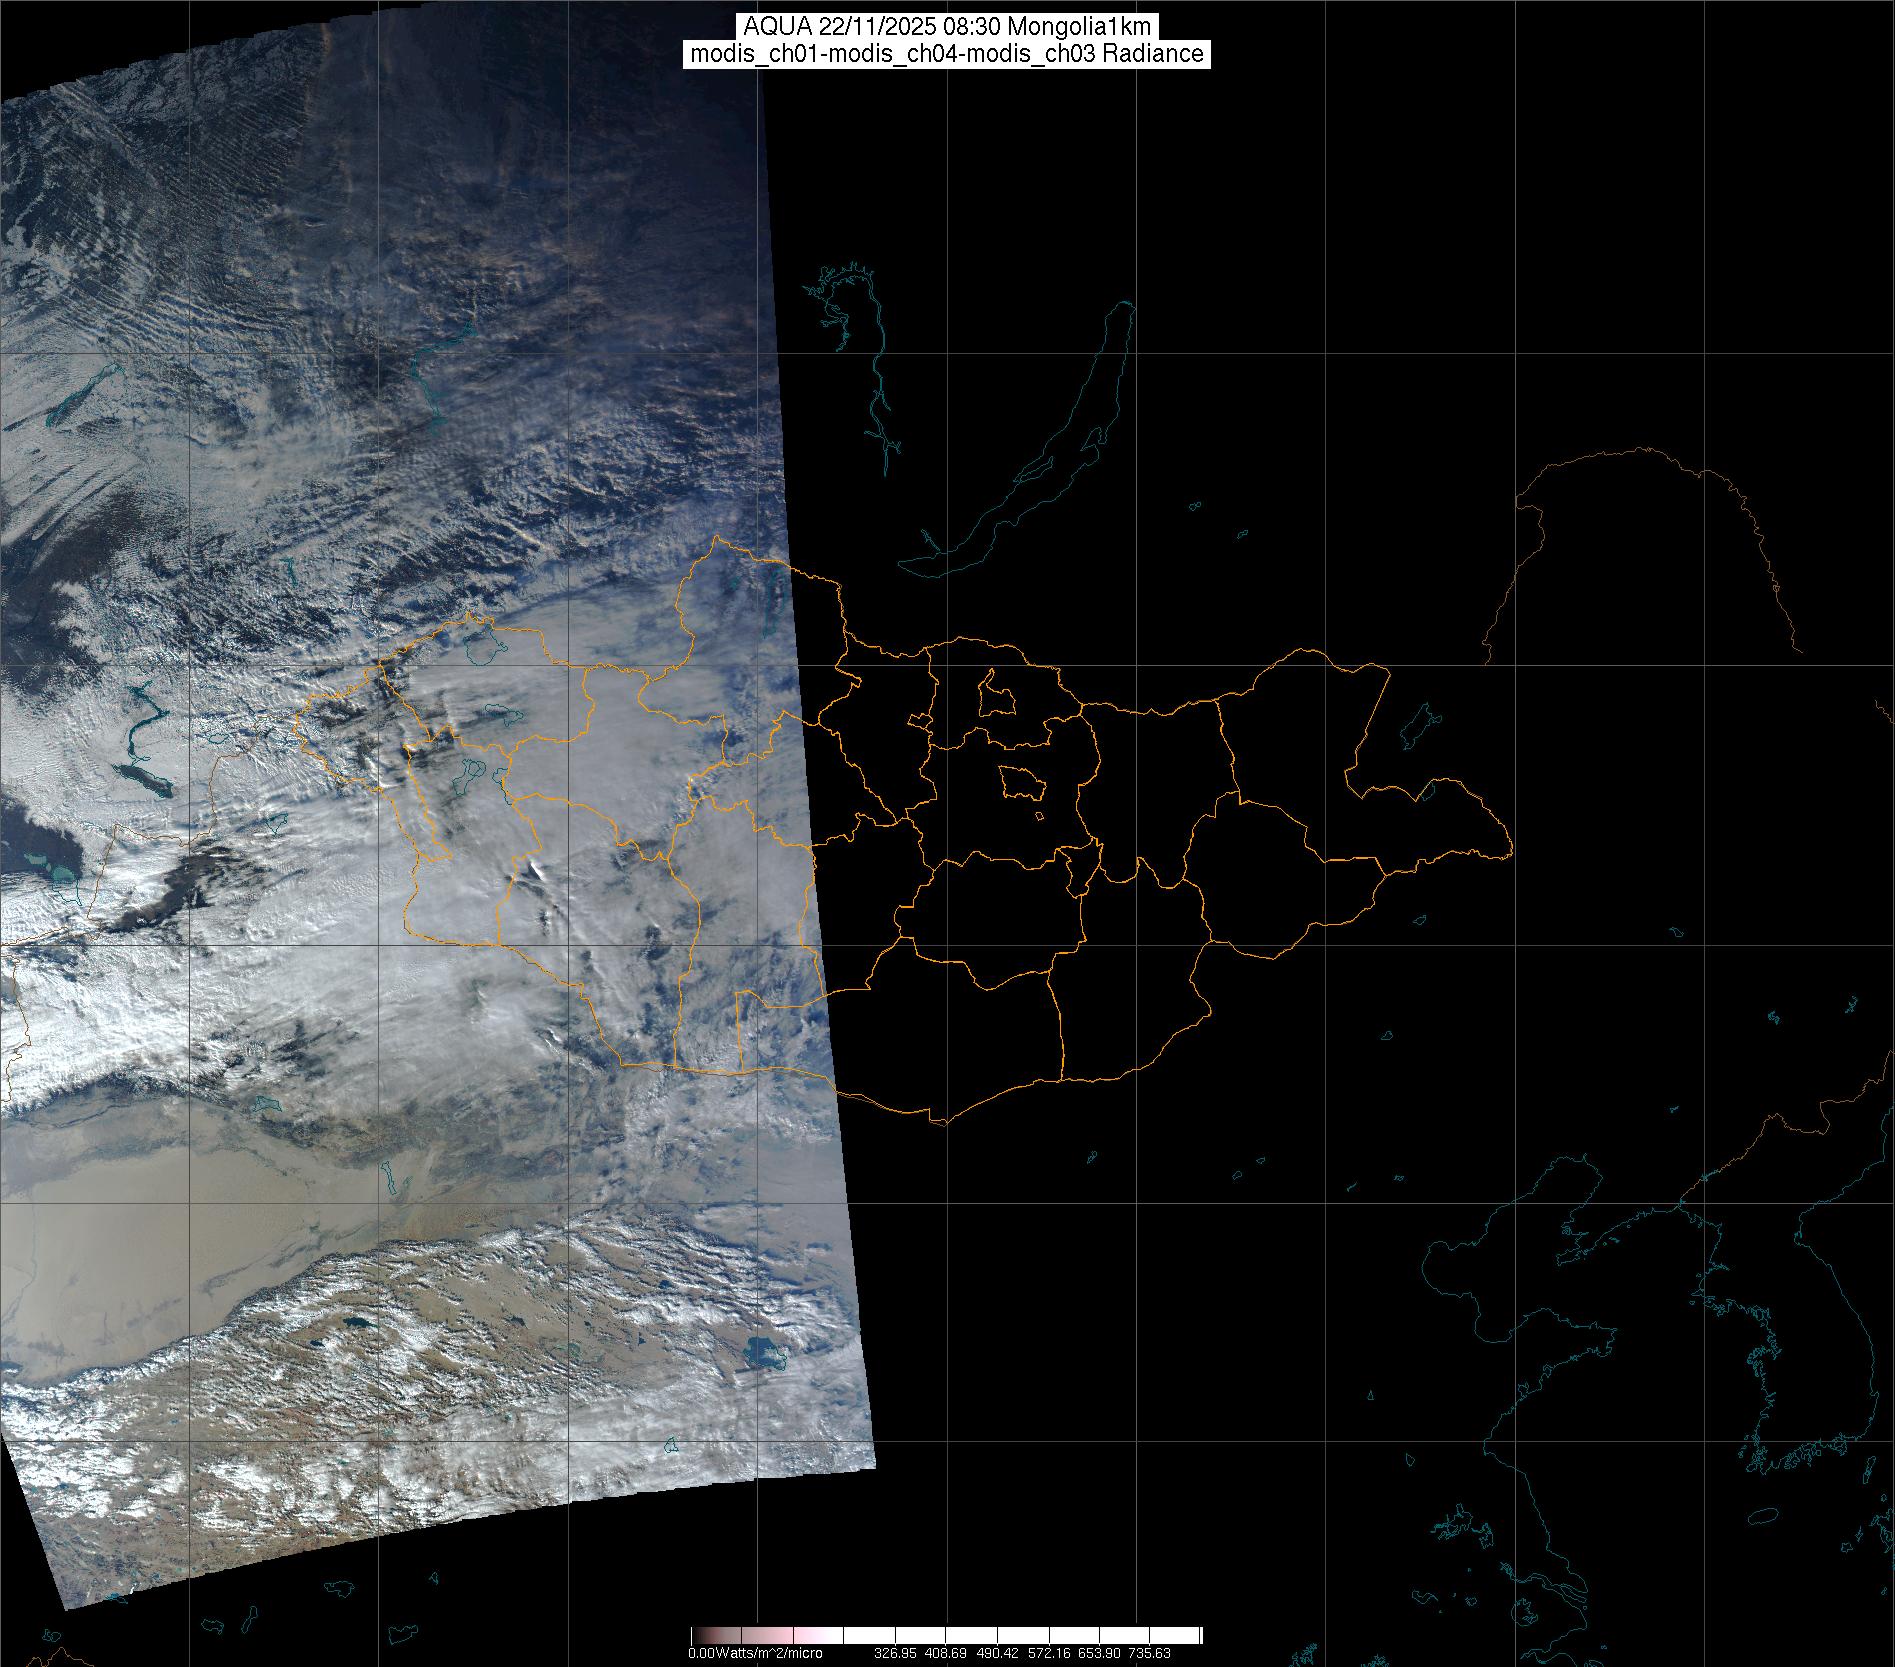Click the Hulun Lake outline east of Mongolia
The width and height of the screenshot is (1895, 1667).
tap(1417, 727)
